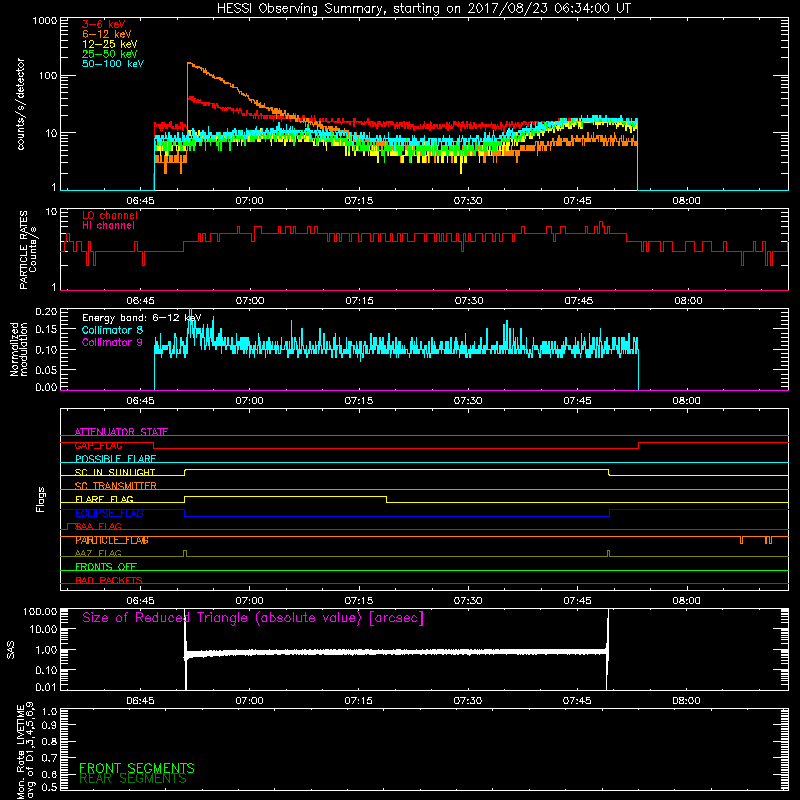
Task: Click the ATTENUATOR_STATE flag label
Action: (121, 432)
